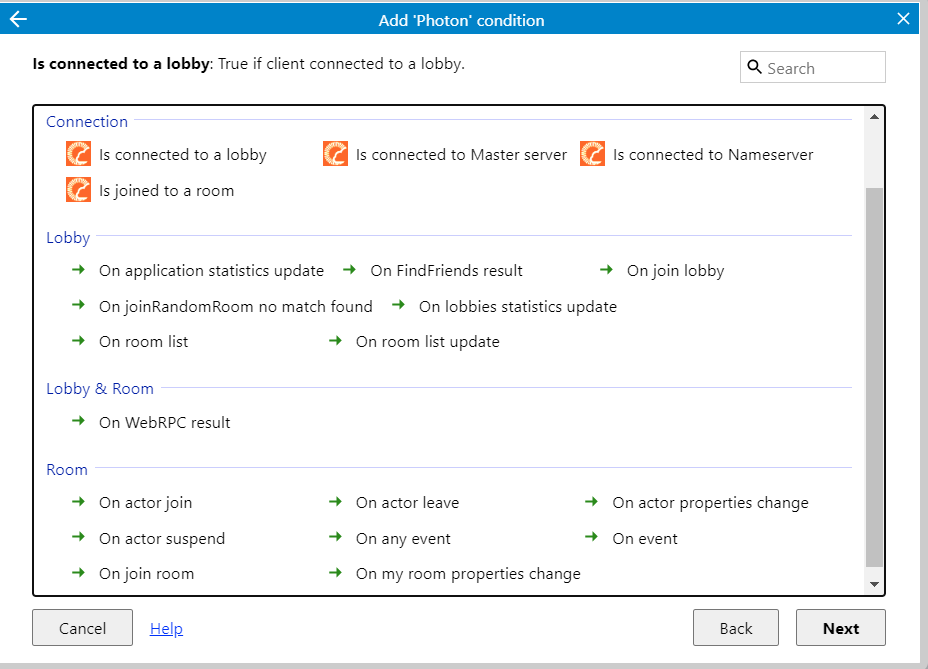Click the Next button
The image size is (928, 669).
pyautogui.click(x=840, y=628)
